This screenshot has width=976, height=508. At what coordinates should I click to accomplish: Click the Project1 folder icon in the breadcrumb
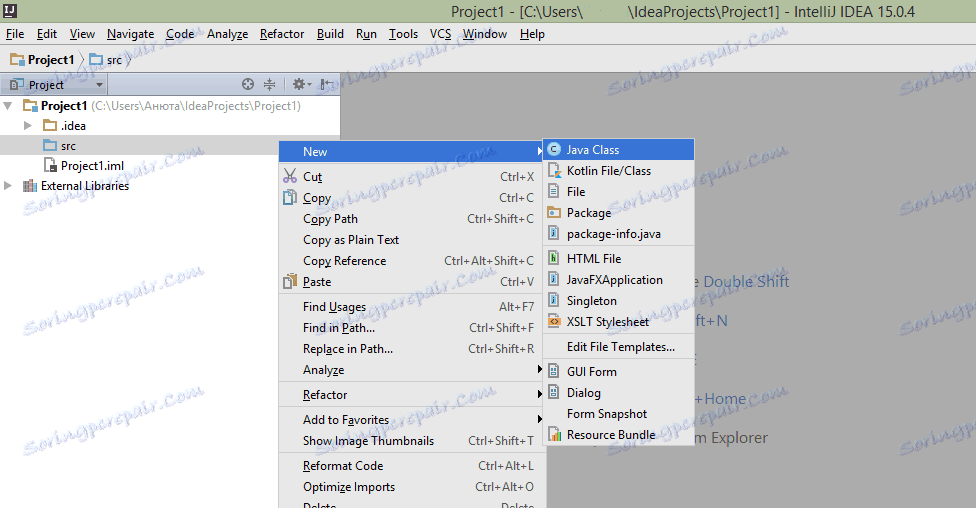17,60
